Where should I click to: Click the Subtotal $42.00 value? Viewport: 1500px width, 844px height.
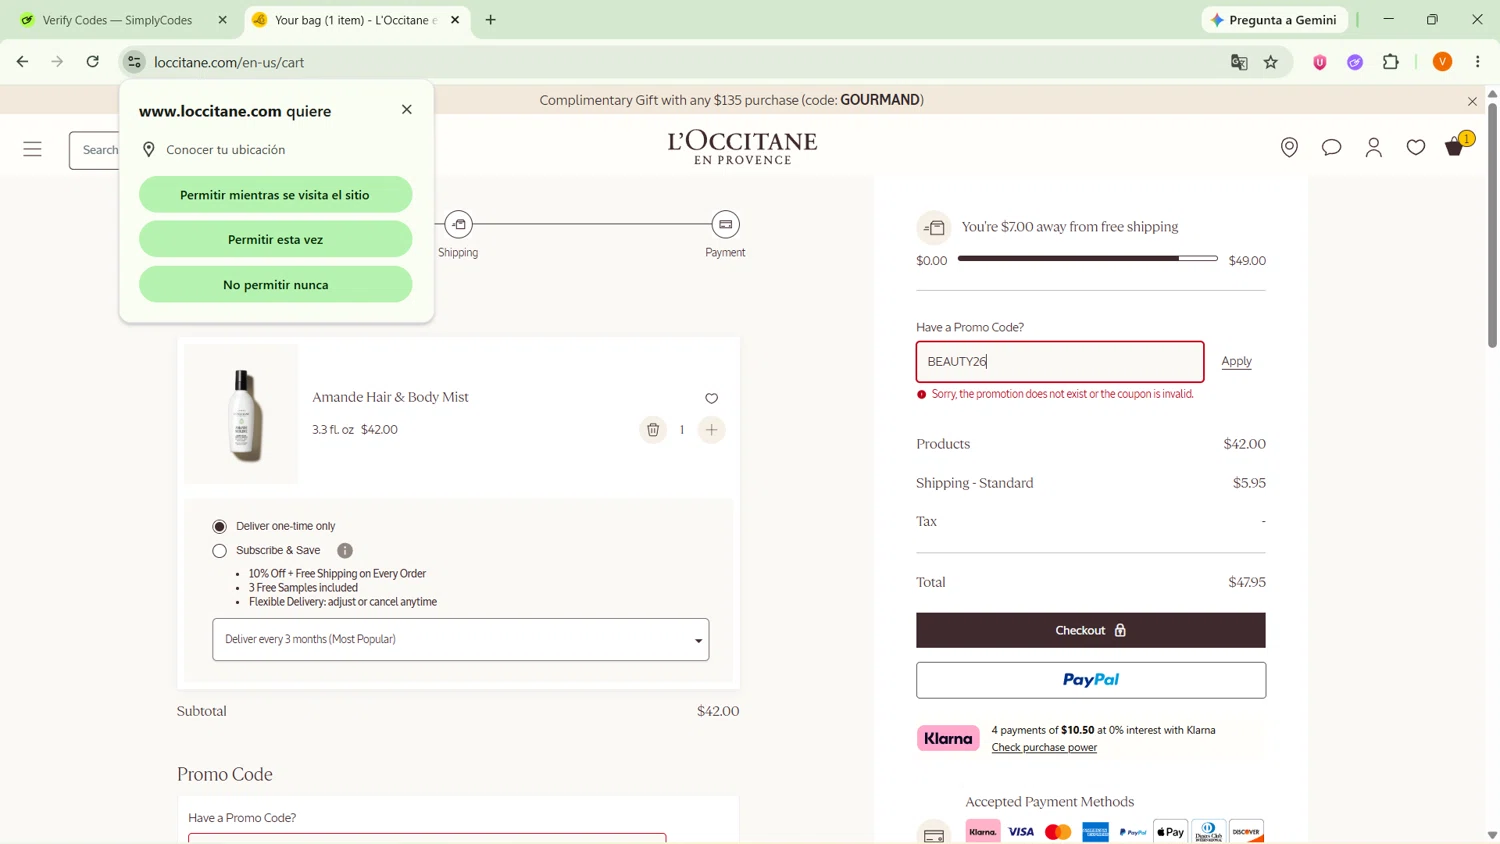(x=718, y=712)
